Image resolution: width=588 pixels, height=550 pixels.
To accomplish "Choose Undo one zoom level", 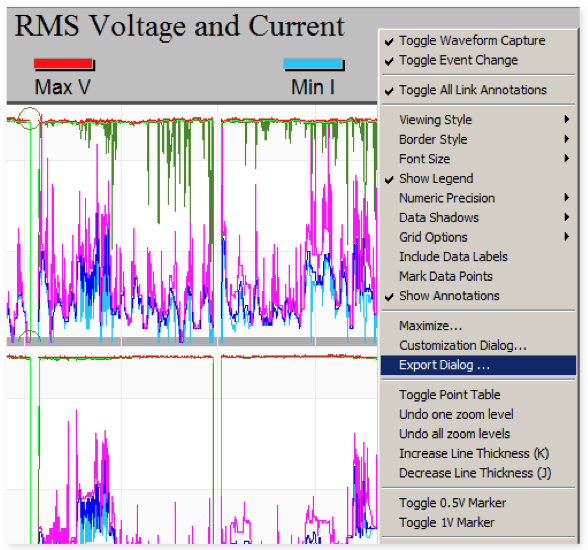I will click(x=478, y=414).
